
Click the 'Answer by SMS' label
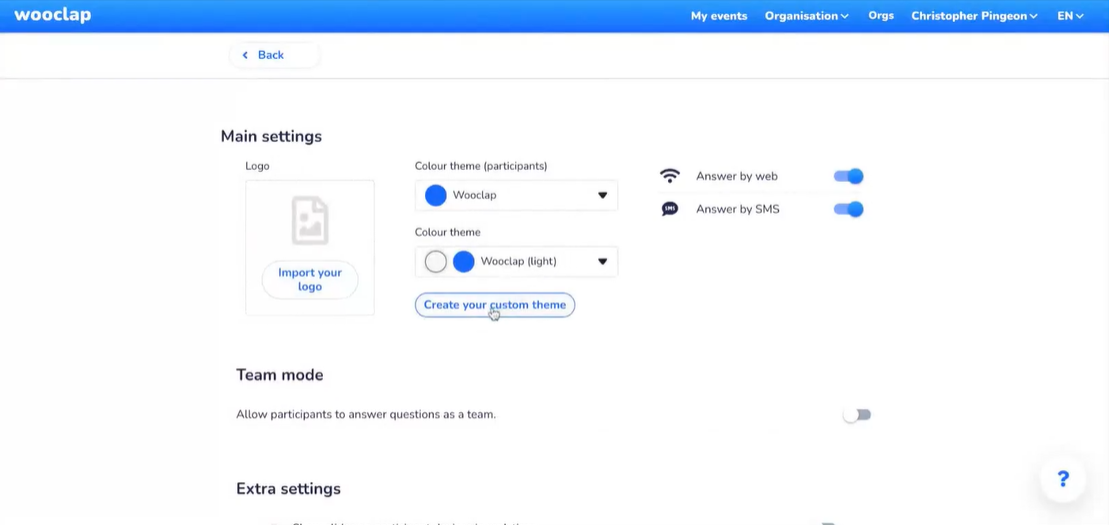tap(738, 209)
